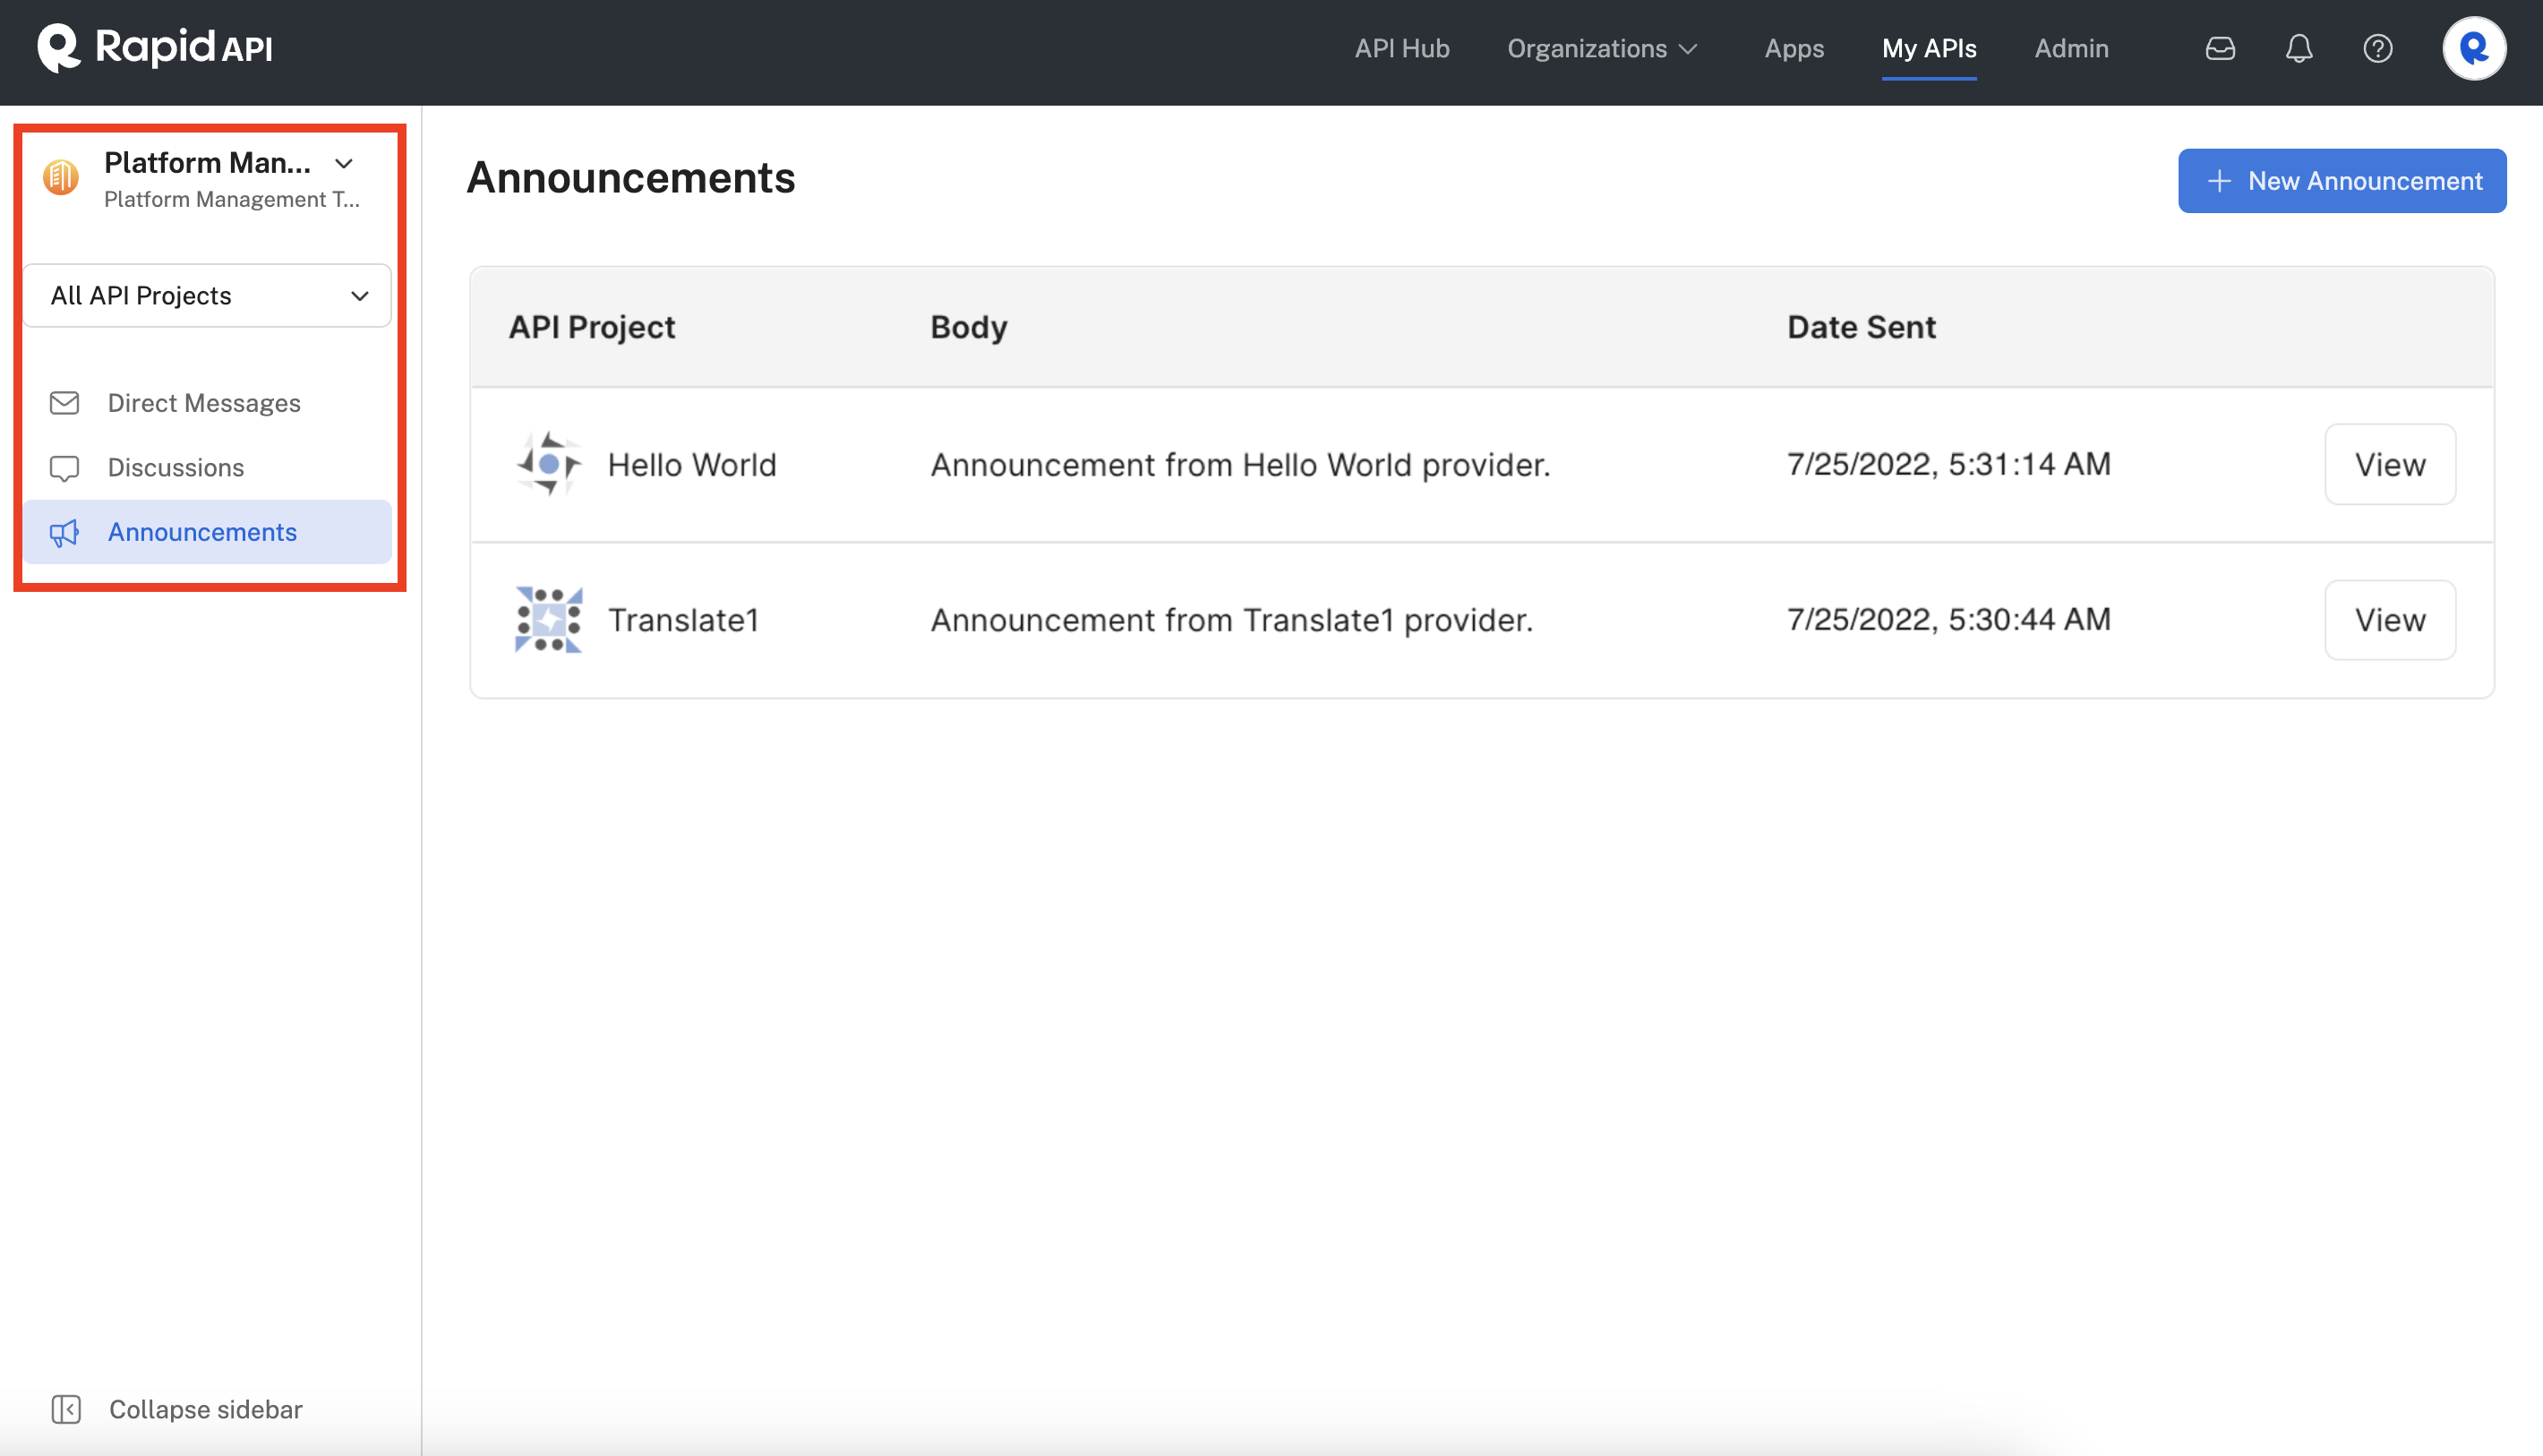Open the All API Projects dropdown

click(207, 296)
